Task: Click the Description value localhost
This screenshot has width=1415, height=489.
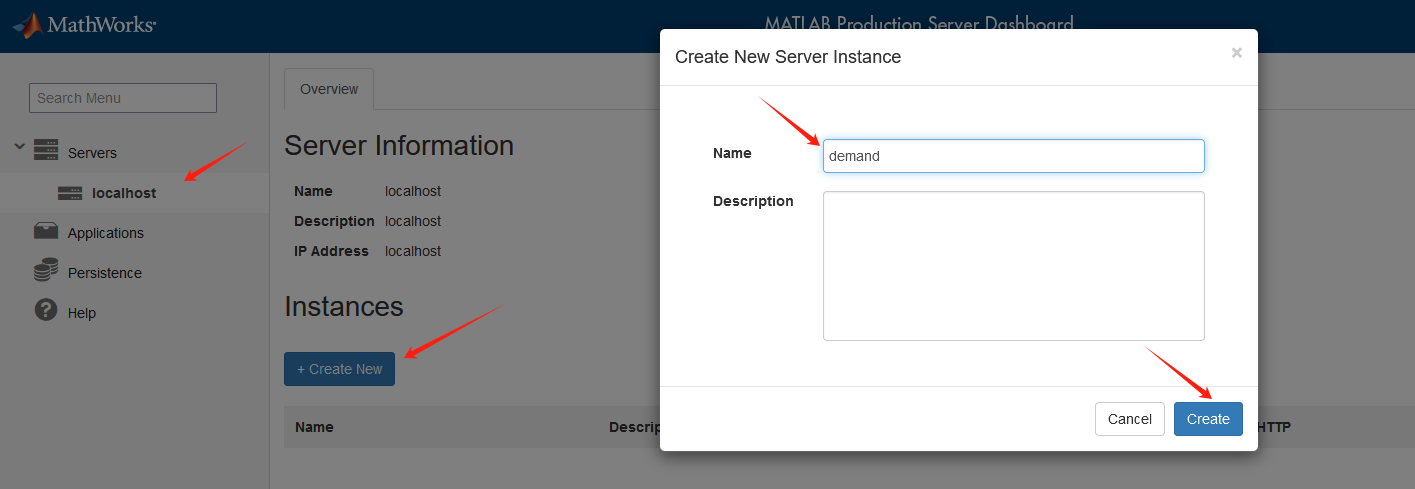Action: 413,221
